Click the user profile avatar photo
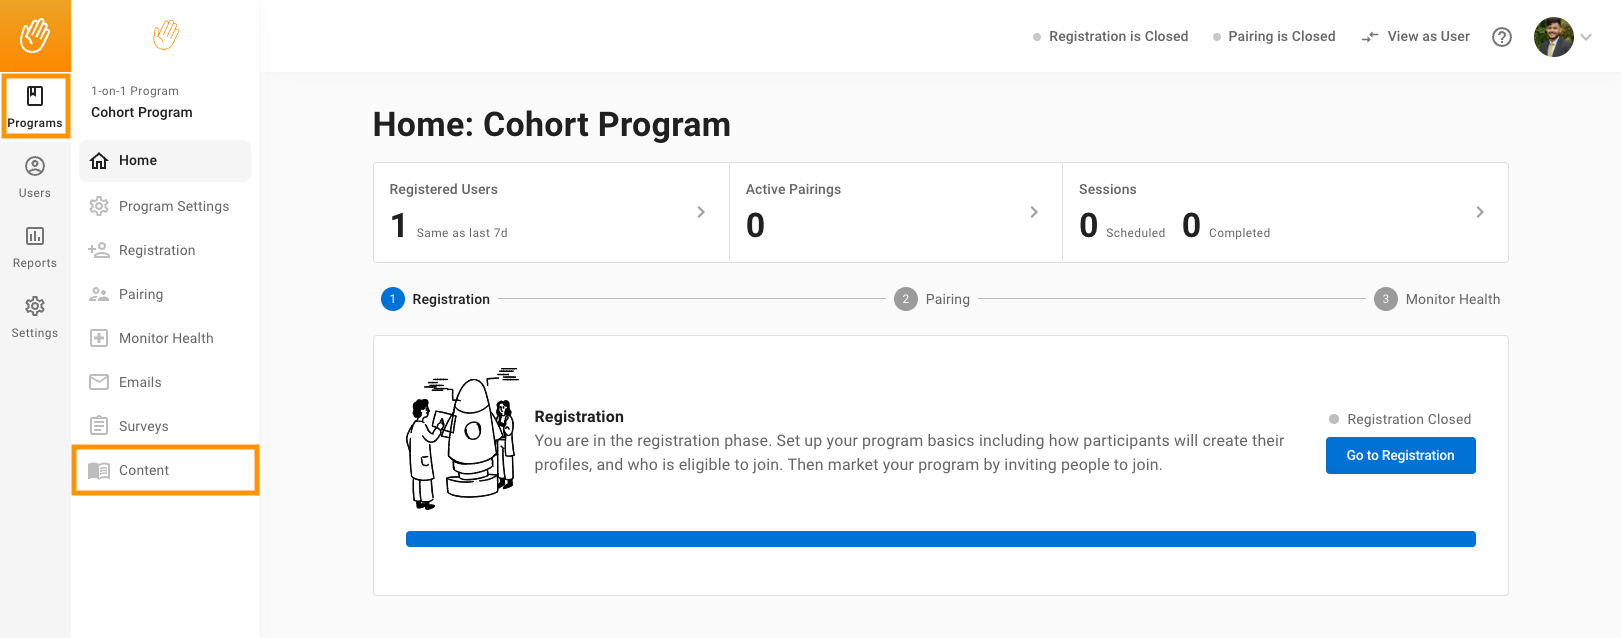Viewport: 1621px width, 638px height. [x=1554, y=37]
